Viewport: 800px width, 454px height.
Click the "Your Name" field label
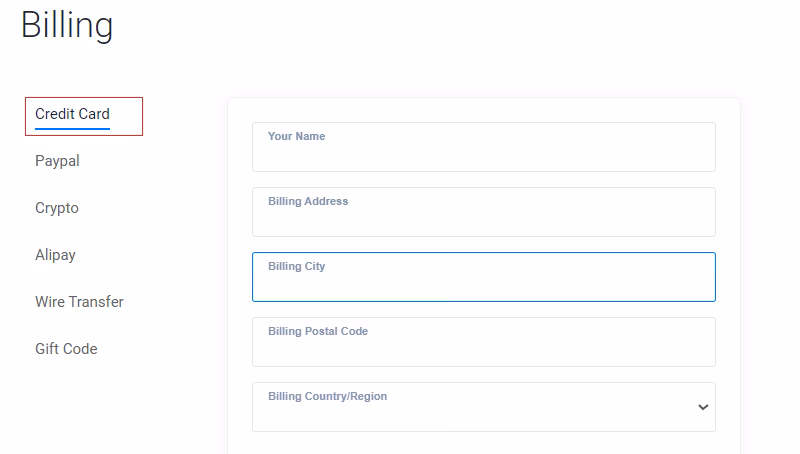[x=296, y=136]
